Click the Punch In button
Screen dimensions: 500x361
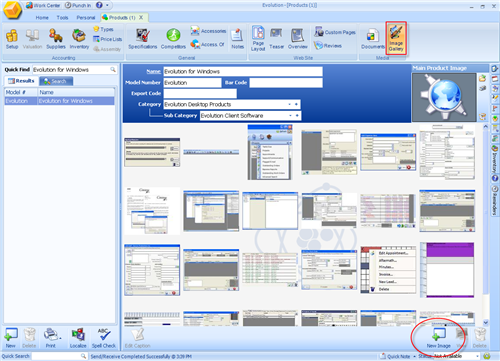(x=78, y=5)
